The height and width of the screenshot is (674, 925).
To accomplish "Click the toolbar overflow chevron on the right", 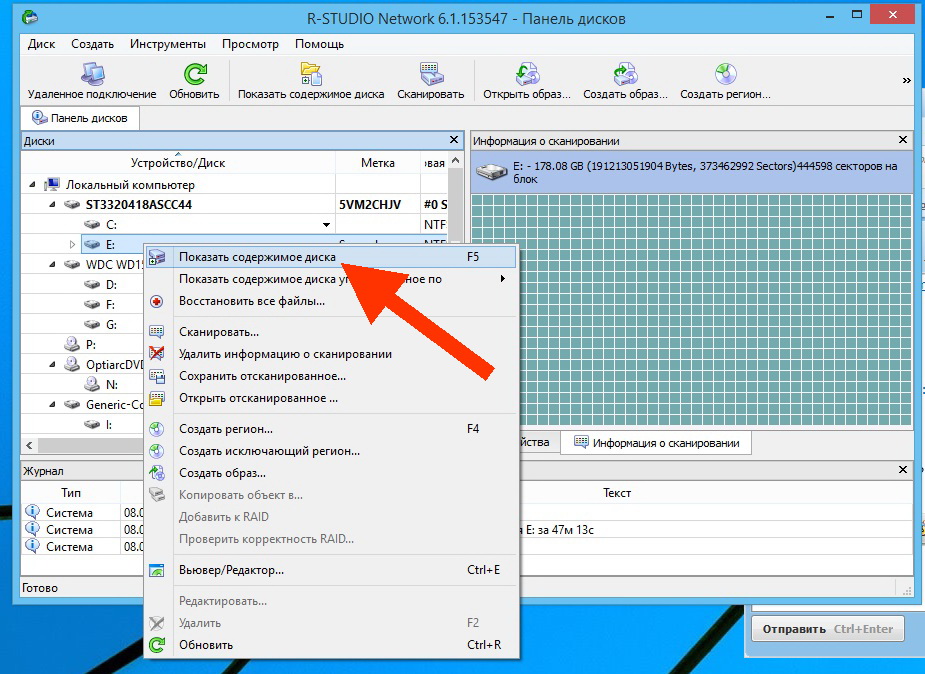I will 906,80.
